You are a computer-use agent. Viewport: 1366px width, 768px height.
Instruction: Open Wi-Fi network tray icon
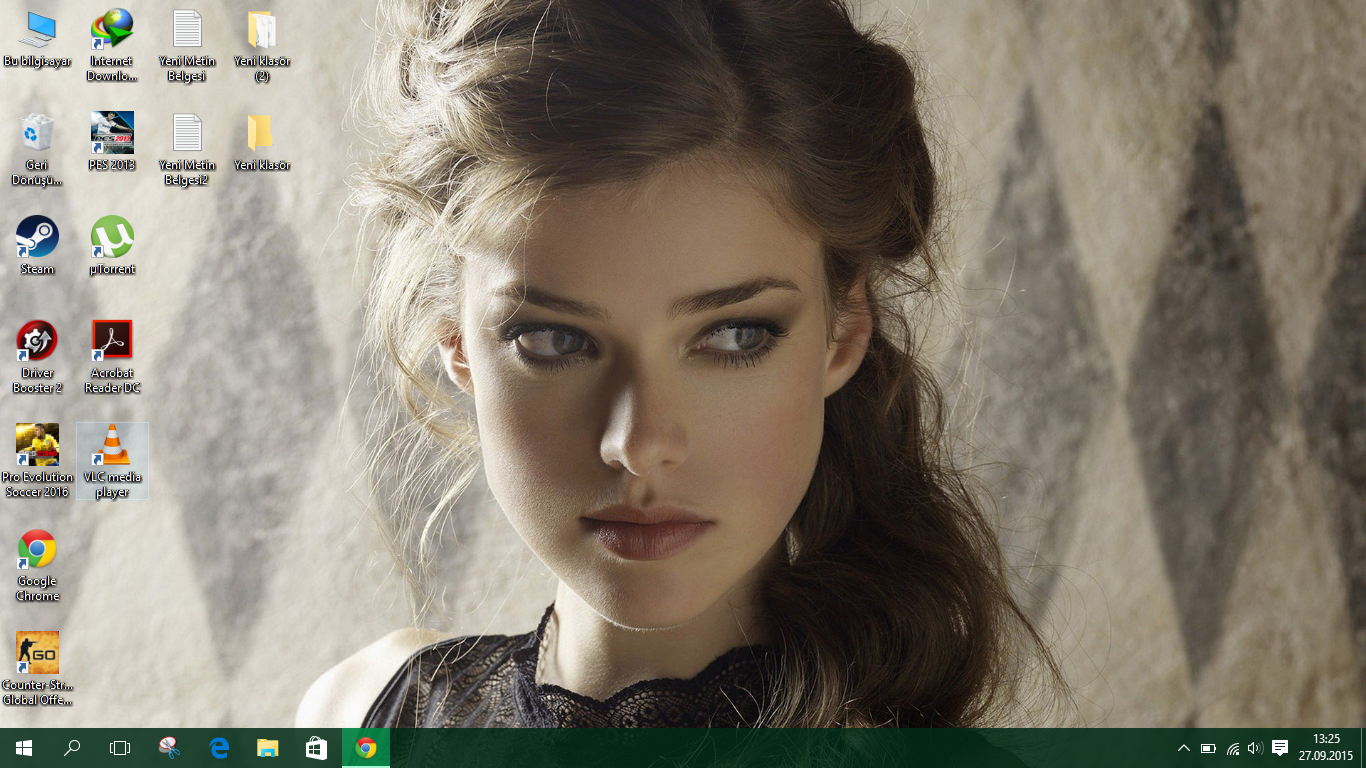(x=1232, y=748)
